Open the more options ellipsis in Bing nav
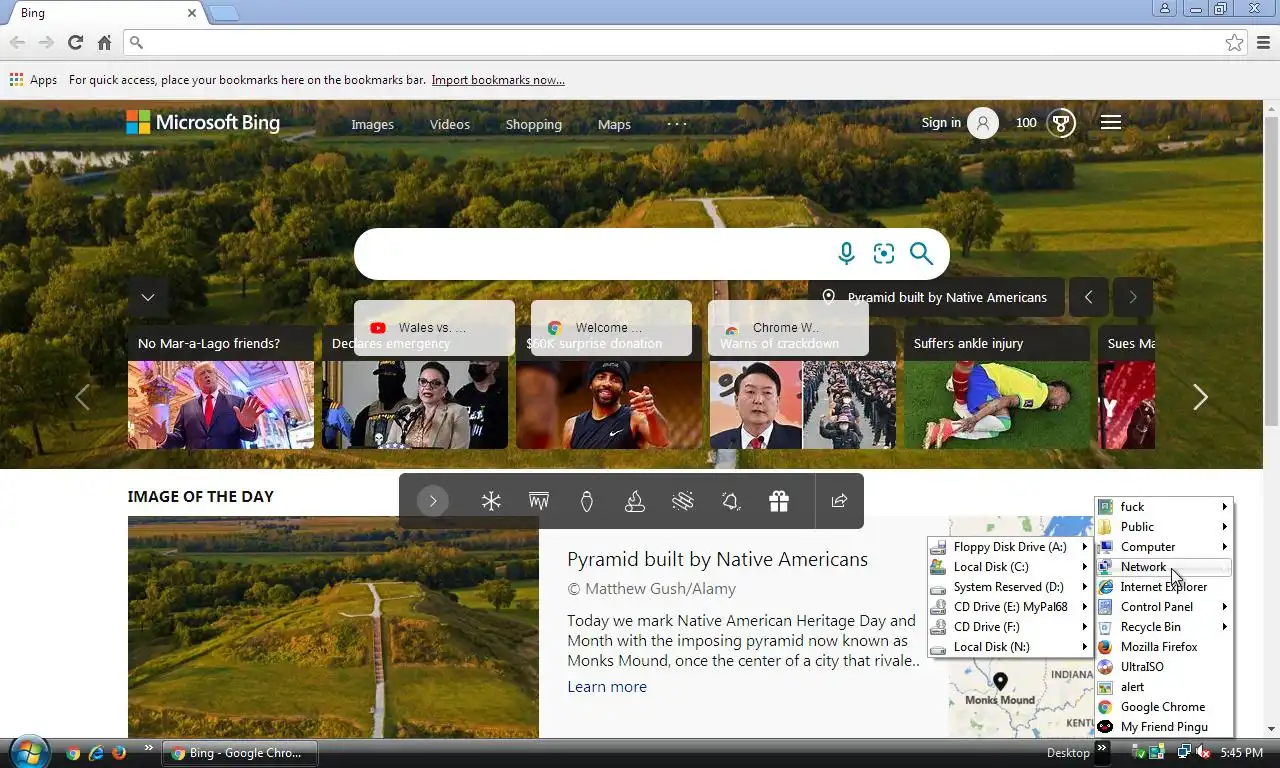The height and width of the screenshot is (768, 1280). point(677,124)
